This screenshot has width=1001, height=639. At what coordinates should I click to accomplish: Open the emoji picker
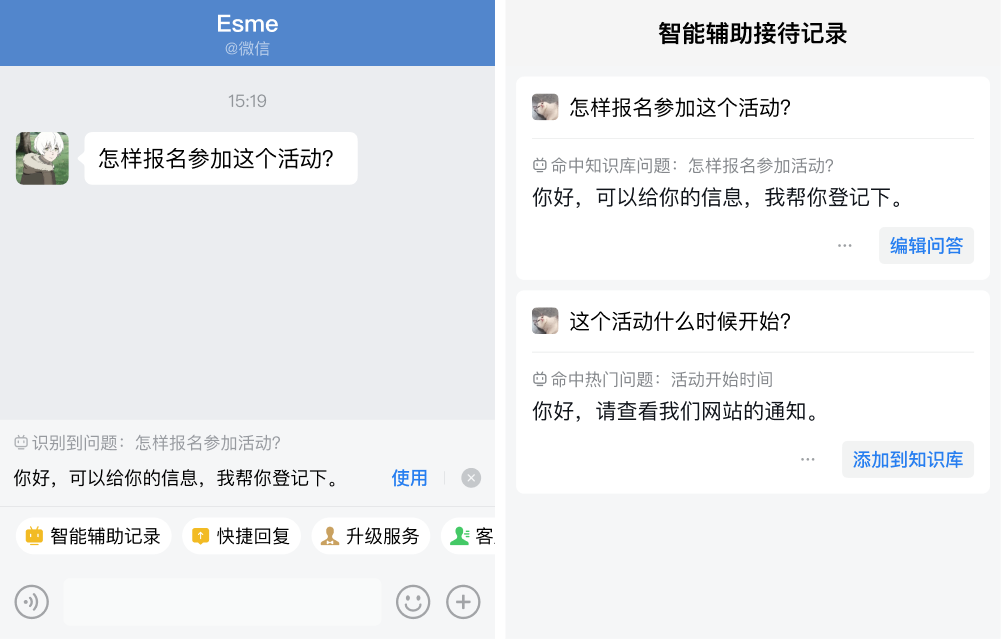pyautogui.click(x=413, y=602)
